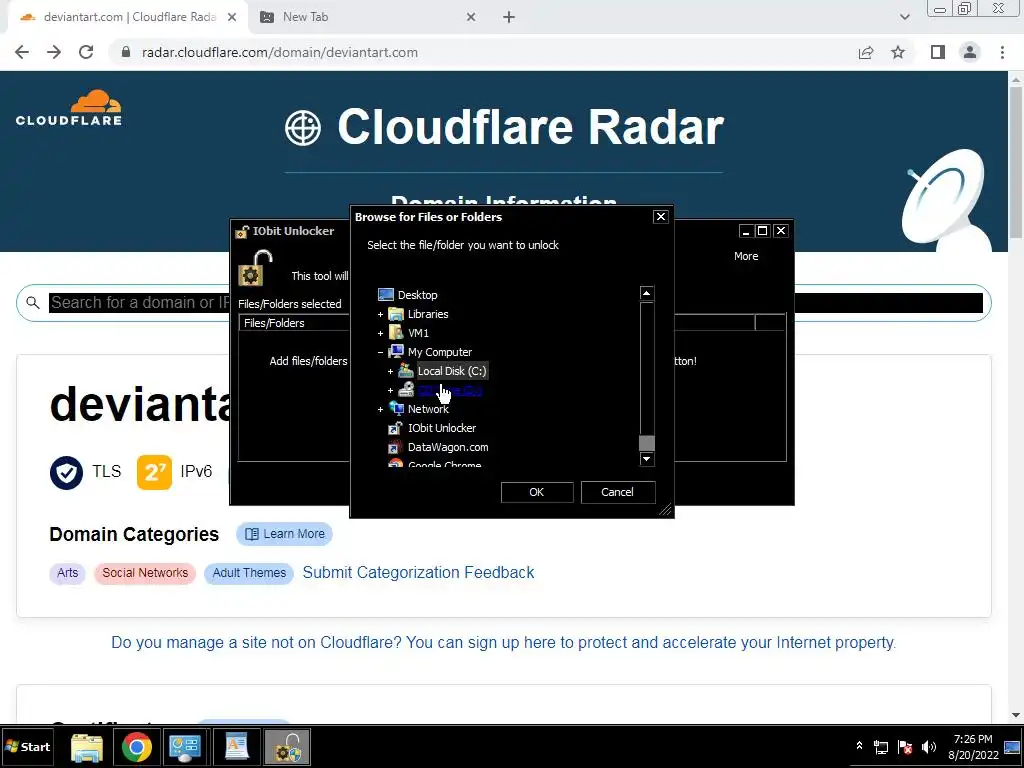Select the VM1 folder
The height and width of the screenshot is (768, 1024).
tap(418, 333)
